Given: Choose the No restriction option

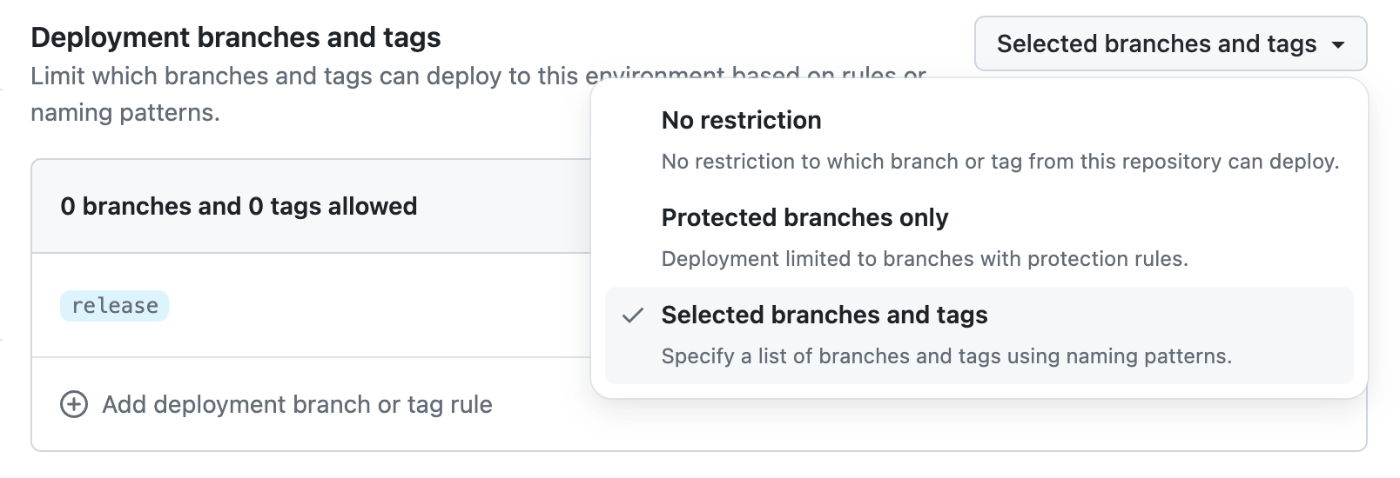Looking at the screenshot, I should click(979, 139).
